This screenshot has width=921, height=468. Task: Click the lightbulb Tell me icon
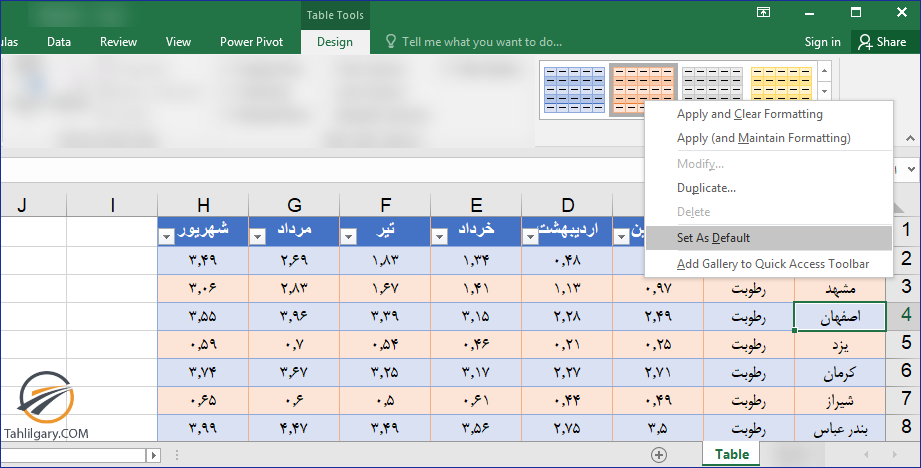pyautogui.click(x=391, y=41)
